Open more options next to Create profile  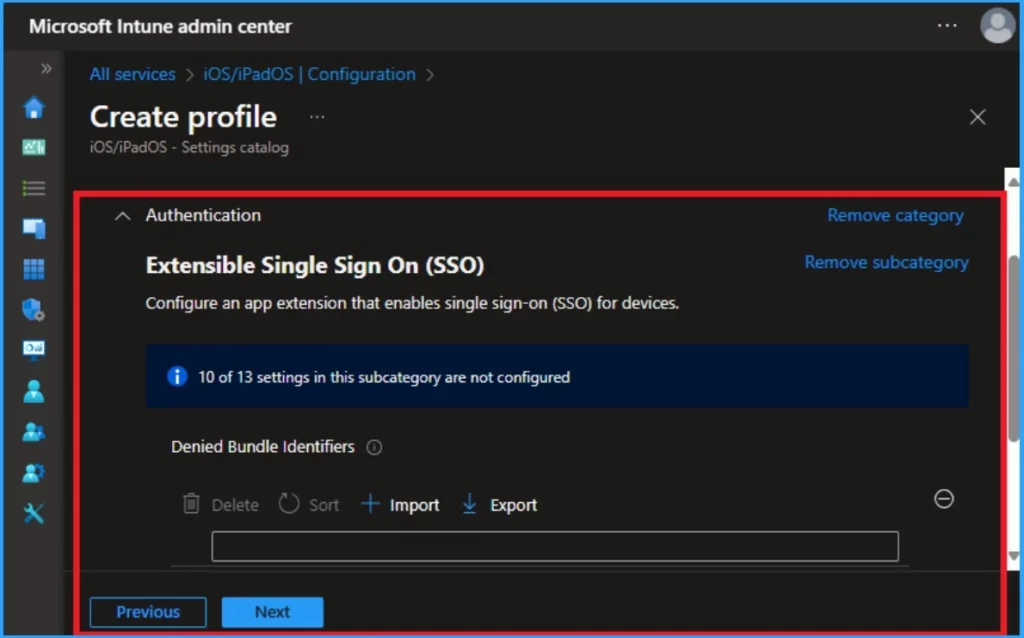pos(317,117)
